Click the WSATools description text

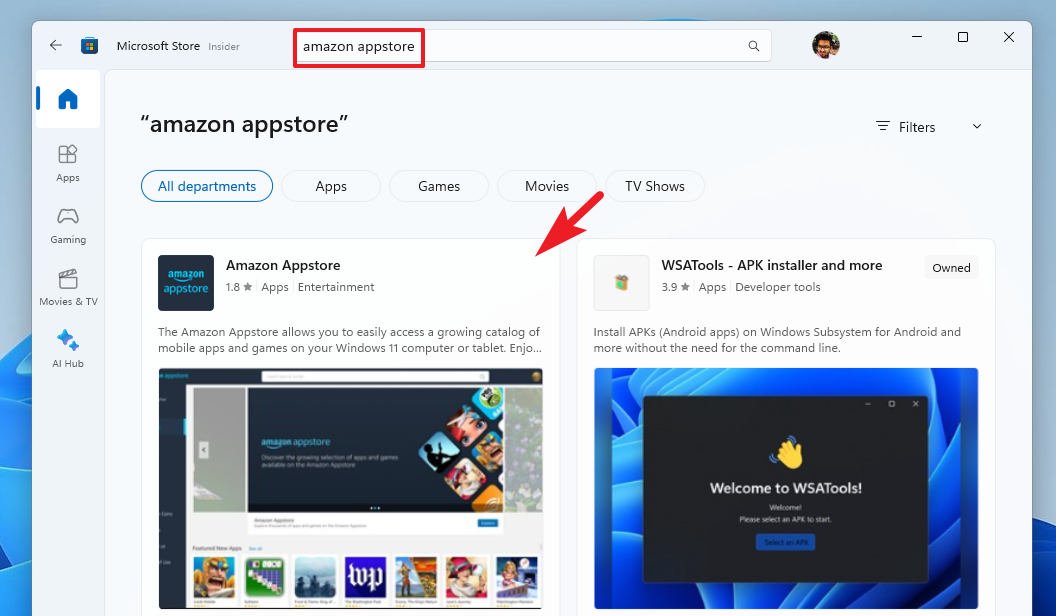777,340
